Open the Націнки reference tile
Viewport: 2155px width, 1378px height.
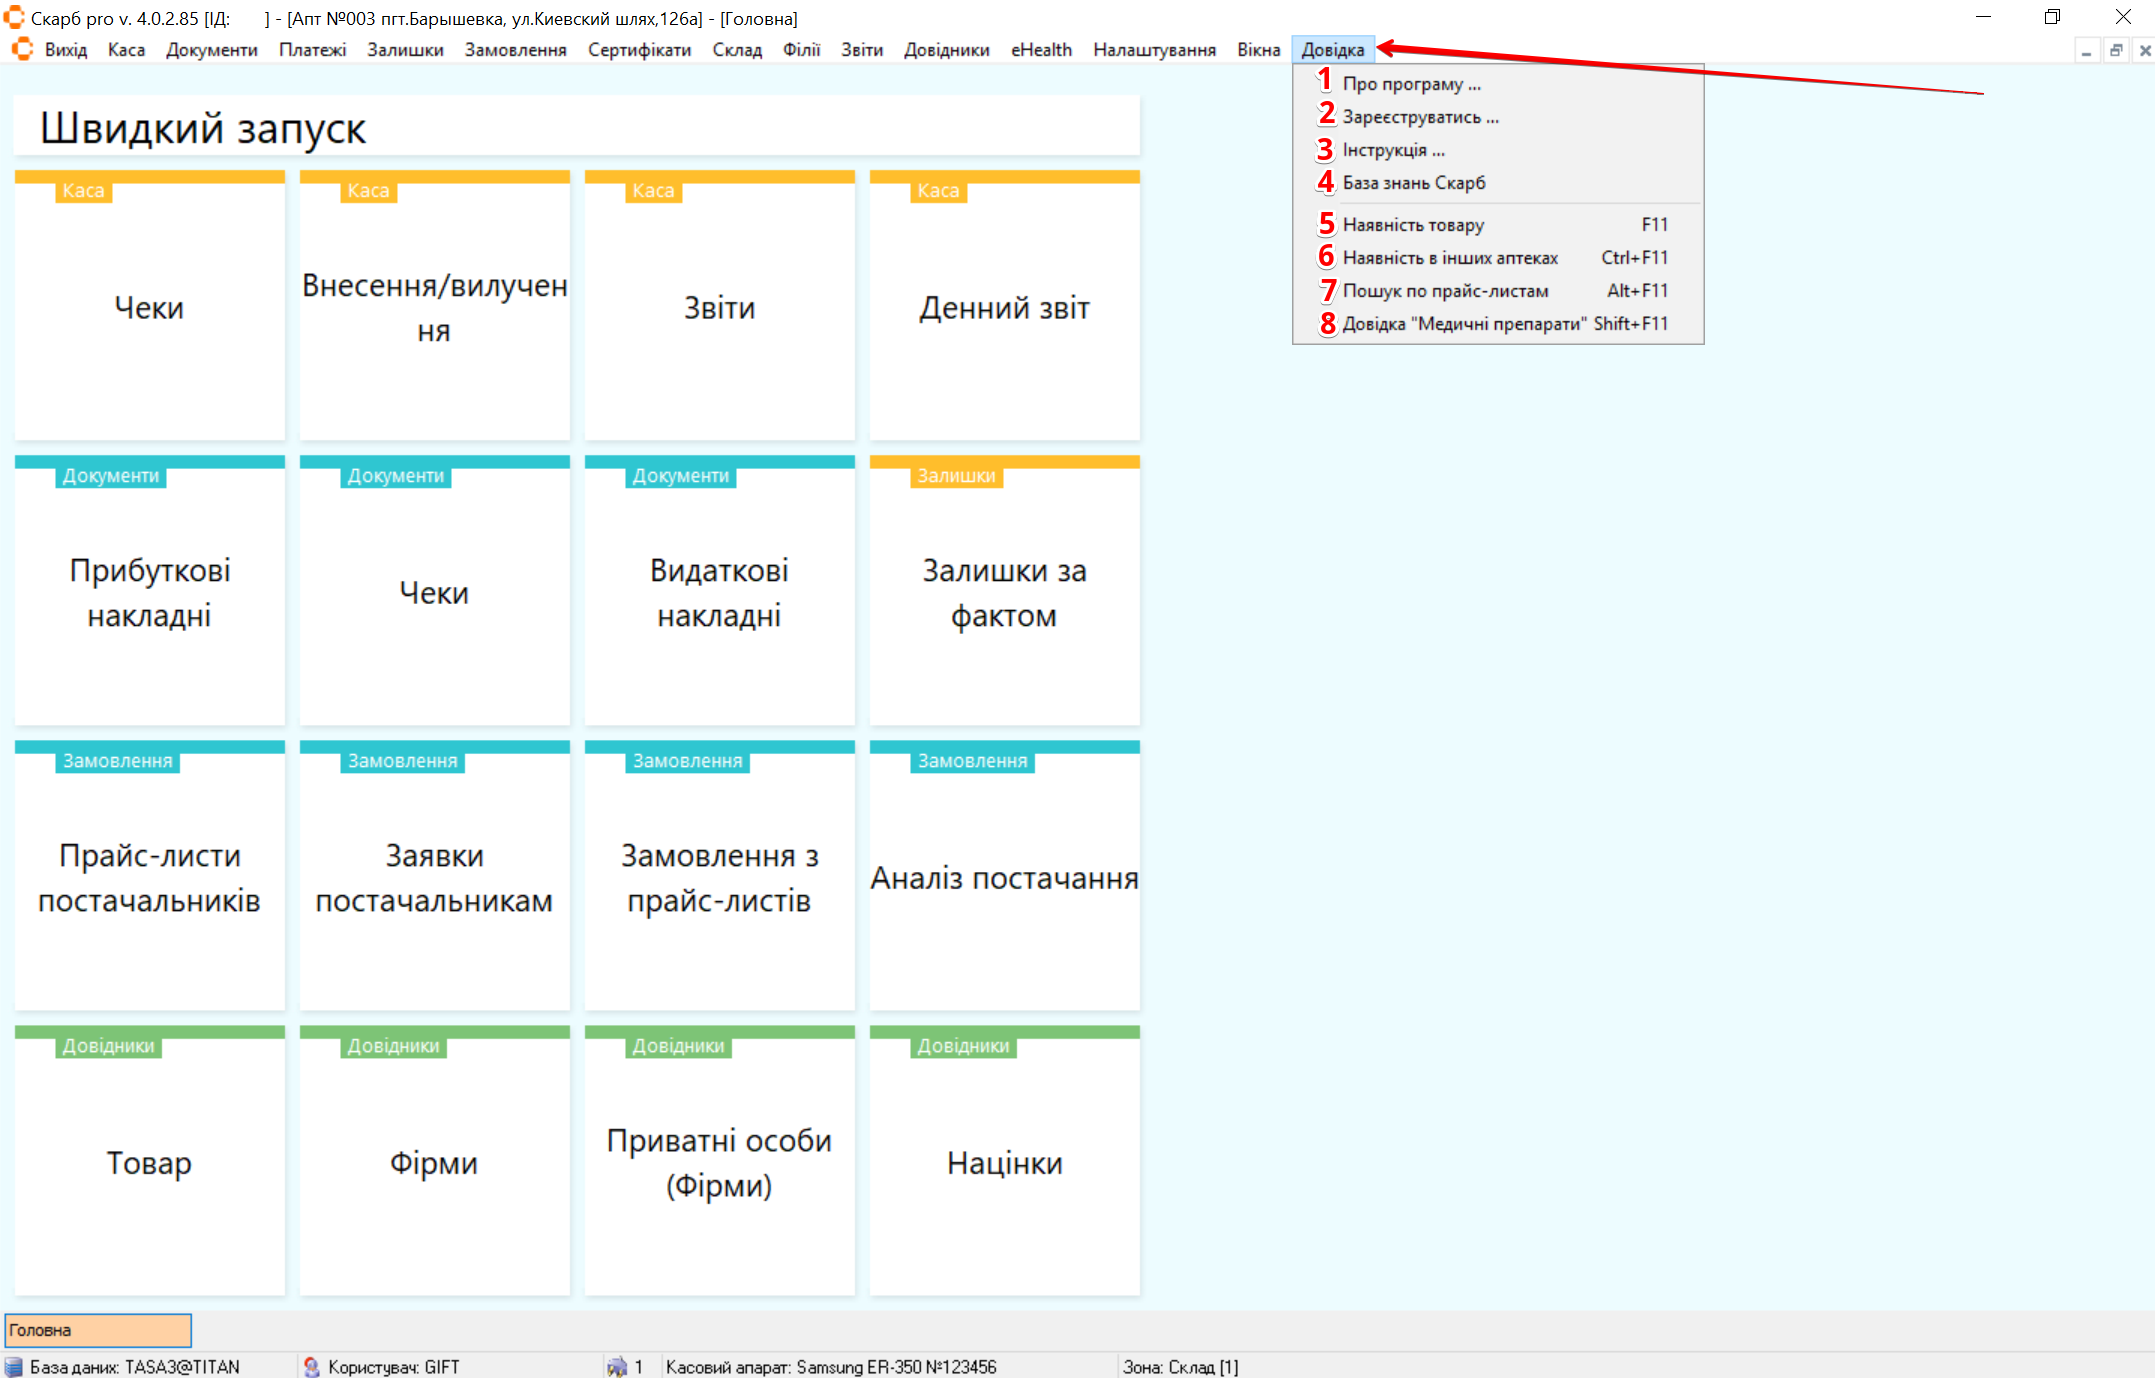click(1004, 1162)
